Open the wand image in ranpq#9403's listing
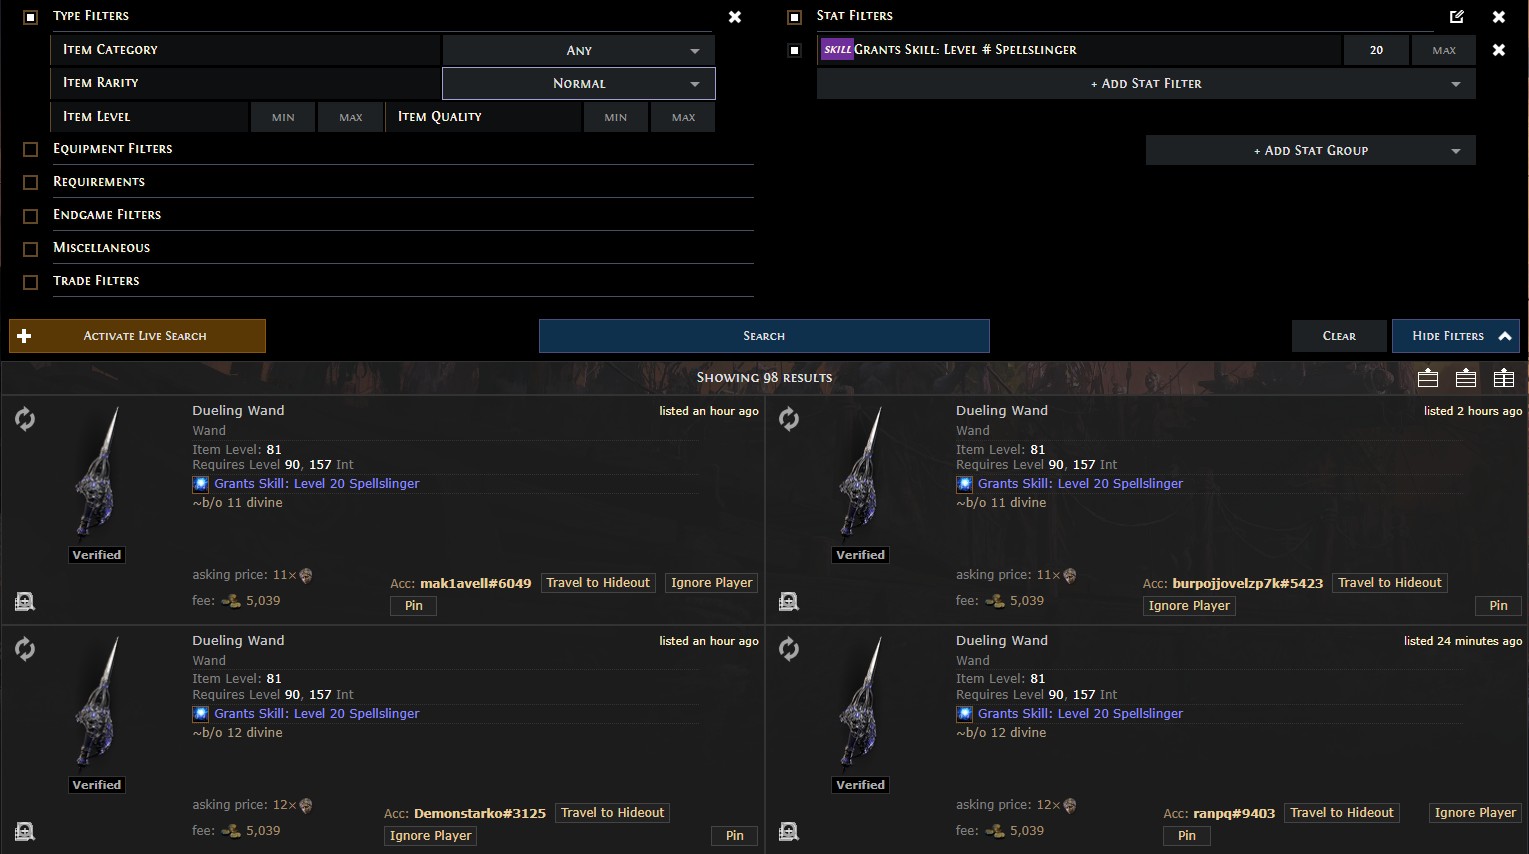This screenshot has width=1529, height=854. [x=861, y=704]
